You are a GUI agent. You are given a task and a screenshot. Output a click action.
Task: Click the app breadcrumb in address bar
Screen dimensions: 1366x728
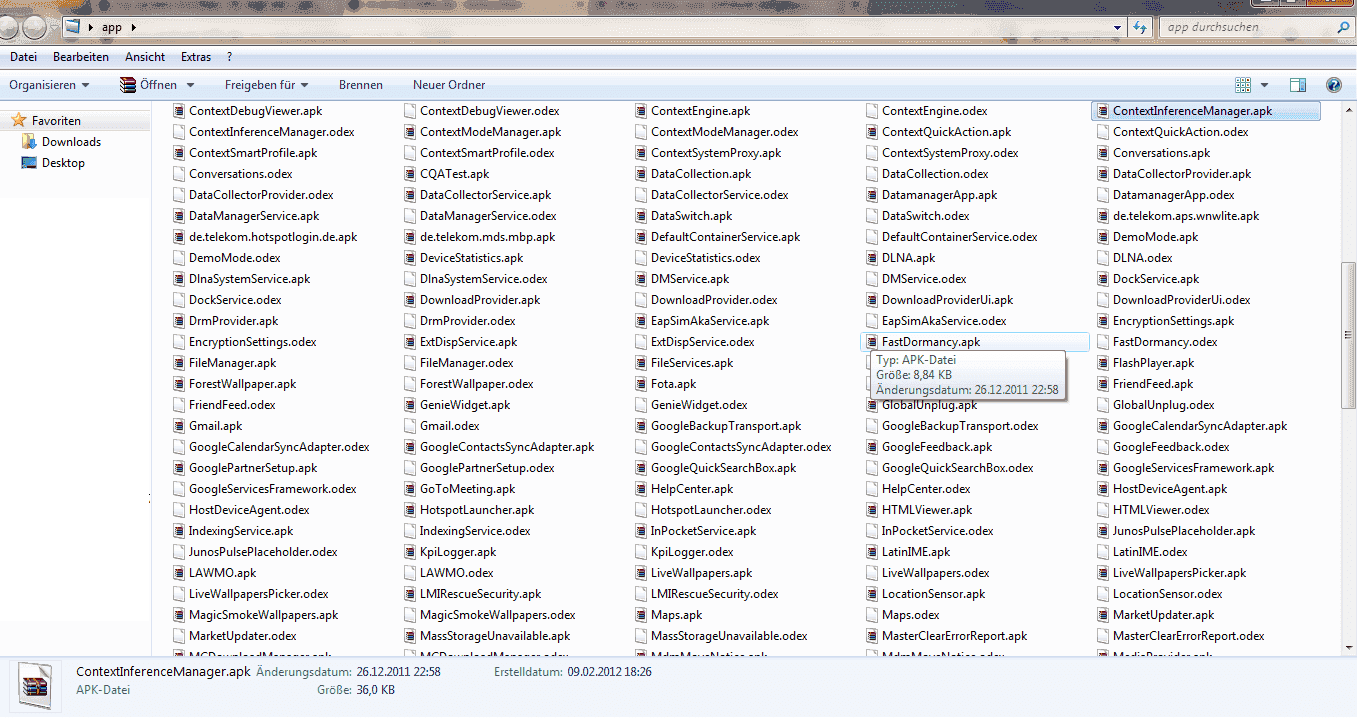pyautogui.click(x=112, y=27)
